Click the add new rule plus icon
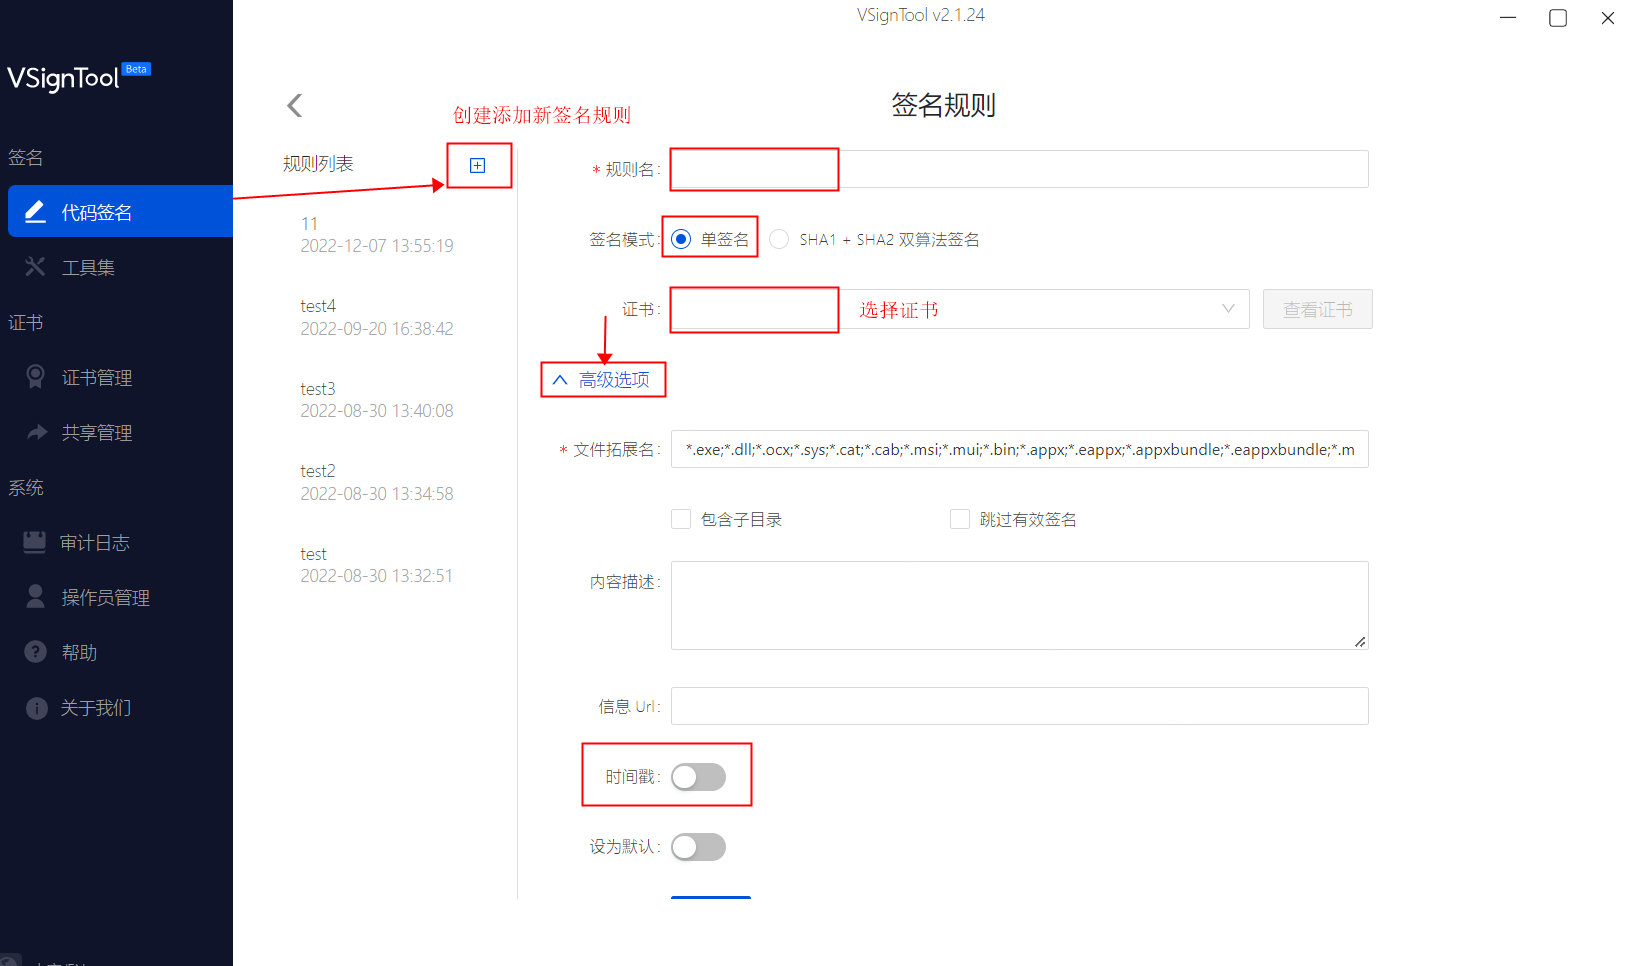 pos(478,166)
